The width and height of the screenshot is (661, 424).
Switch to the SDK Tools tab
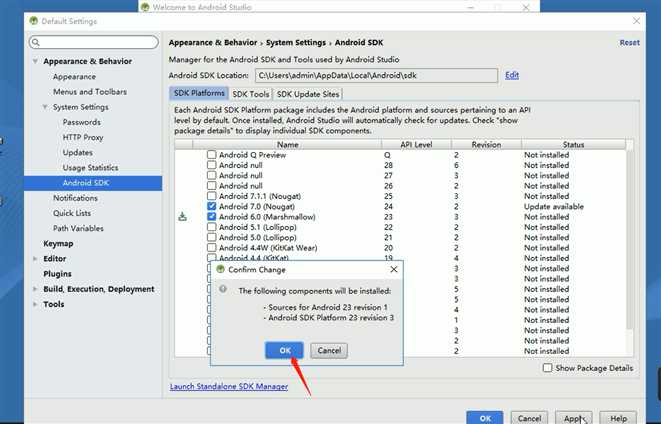pos(250,94)
